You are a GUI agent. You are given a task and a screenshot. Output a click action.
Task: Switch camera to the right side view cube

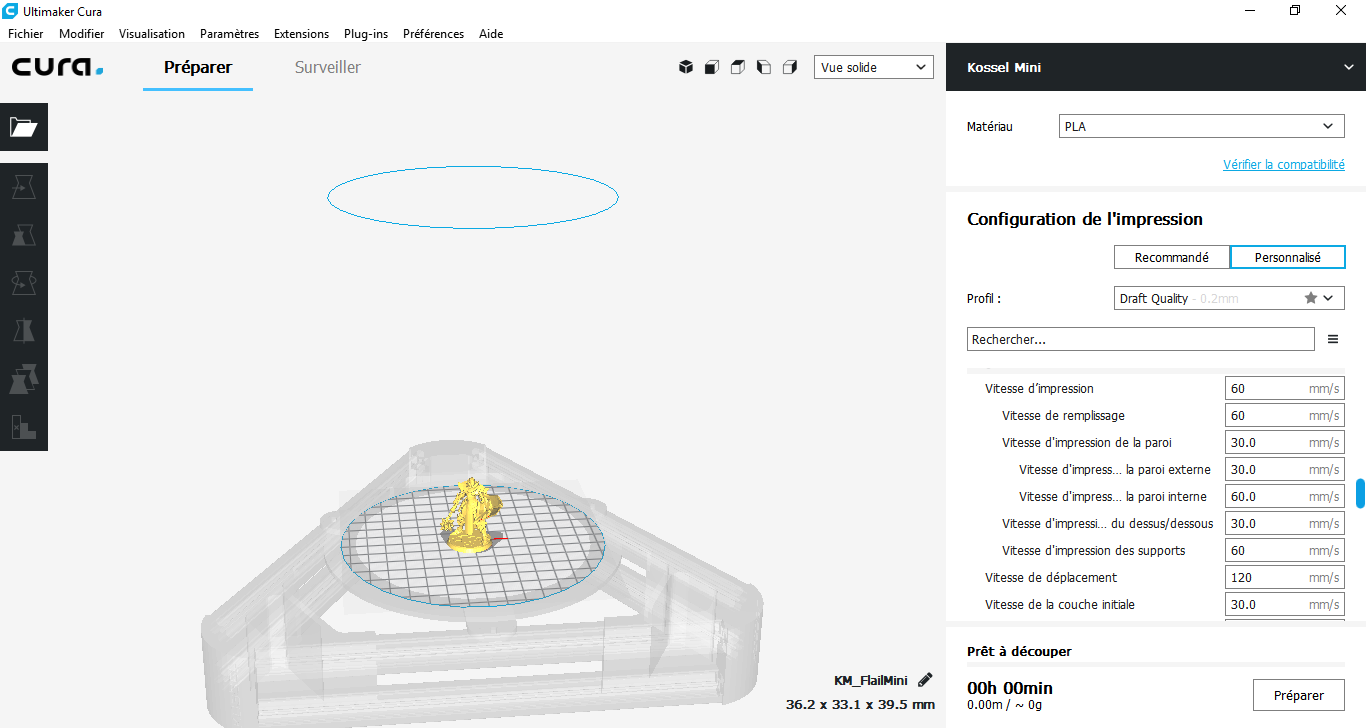pyautogui.click(x=790, y=67)
